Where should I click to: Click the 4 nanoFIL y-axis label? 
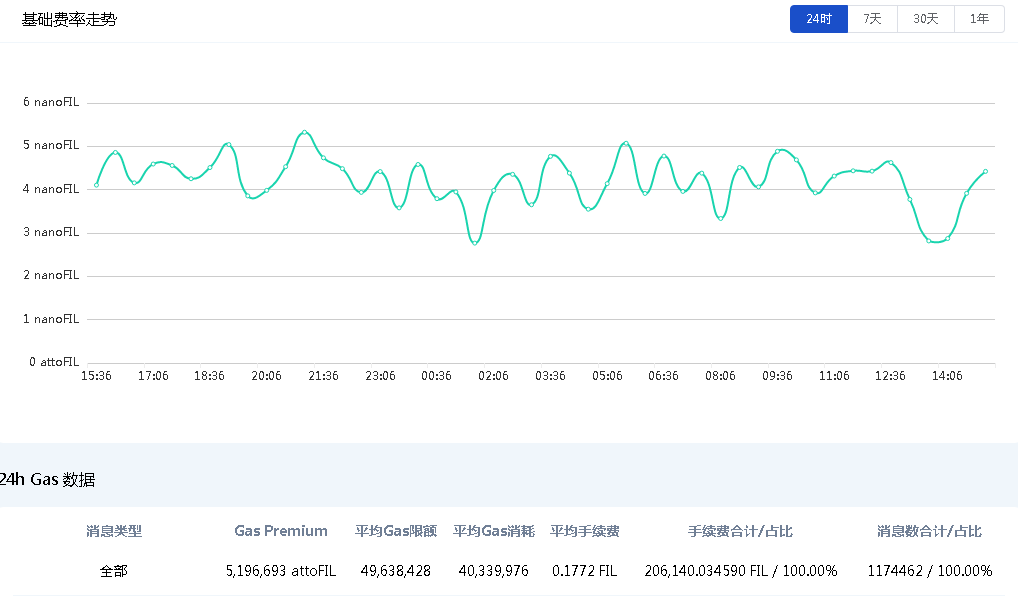51,189
